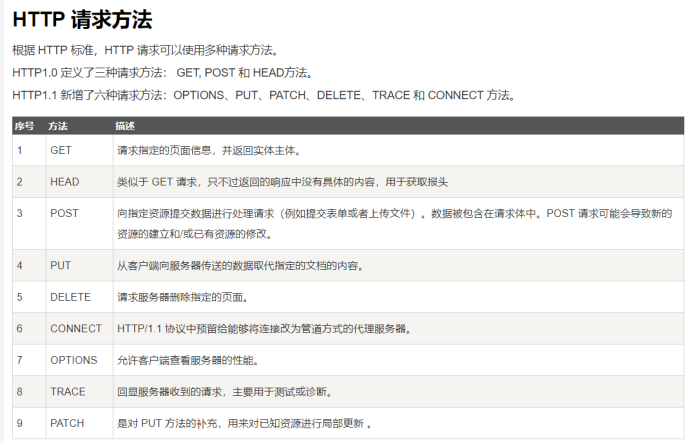Click the 'TRACE' method cell
Screen dimensions: 692x444
[x=79, y=392]
